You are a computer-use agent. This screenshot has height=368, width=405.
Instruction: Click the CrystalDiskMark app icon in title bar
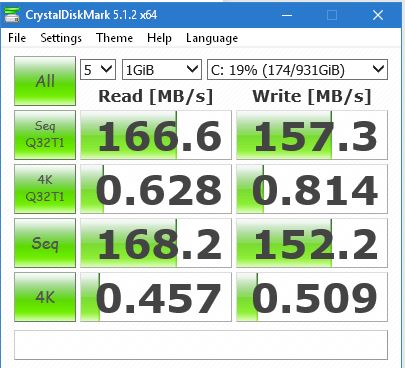click(12, 15)
